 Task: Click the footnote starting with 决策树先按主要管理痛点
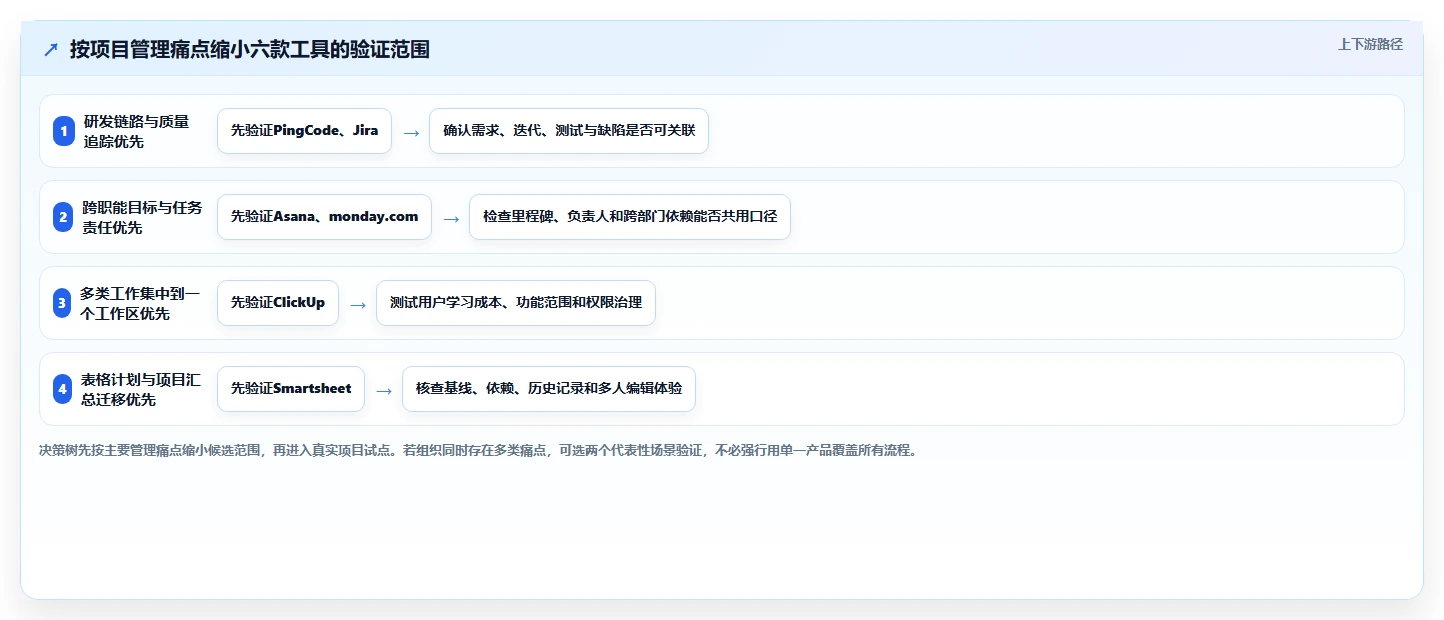coord(478,451)
